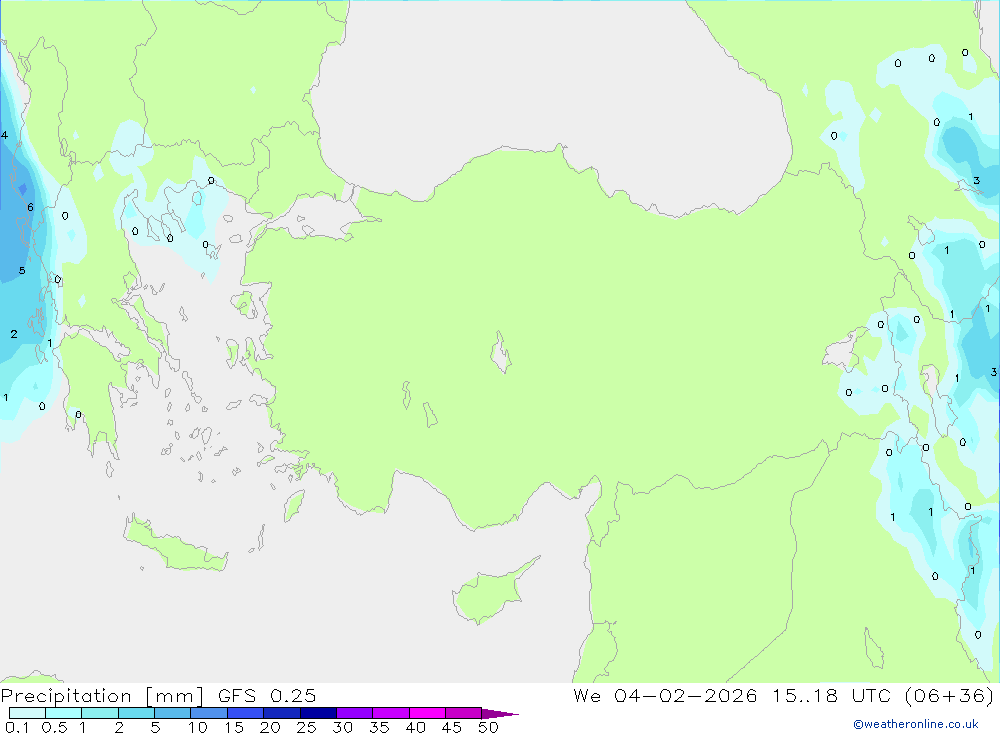
Task: Click the 0.1–0.5 mm palest cyan legend swatch
Action: pyautogui.click(x=27, y=713)
